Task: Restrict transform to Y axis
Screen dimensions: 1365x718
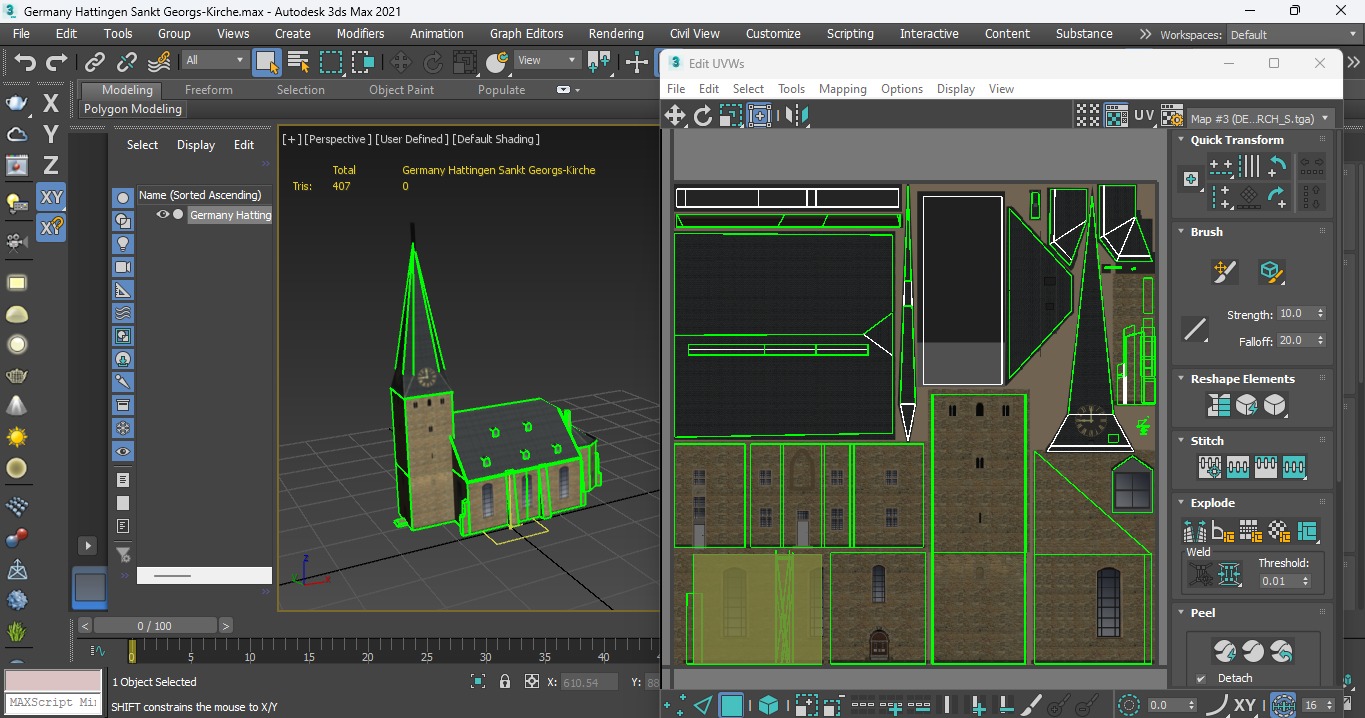Action: pyautogui.click(x=51, y=134)
